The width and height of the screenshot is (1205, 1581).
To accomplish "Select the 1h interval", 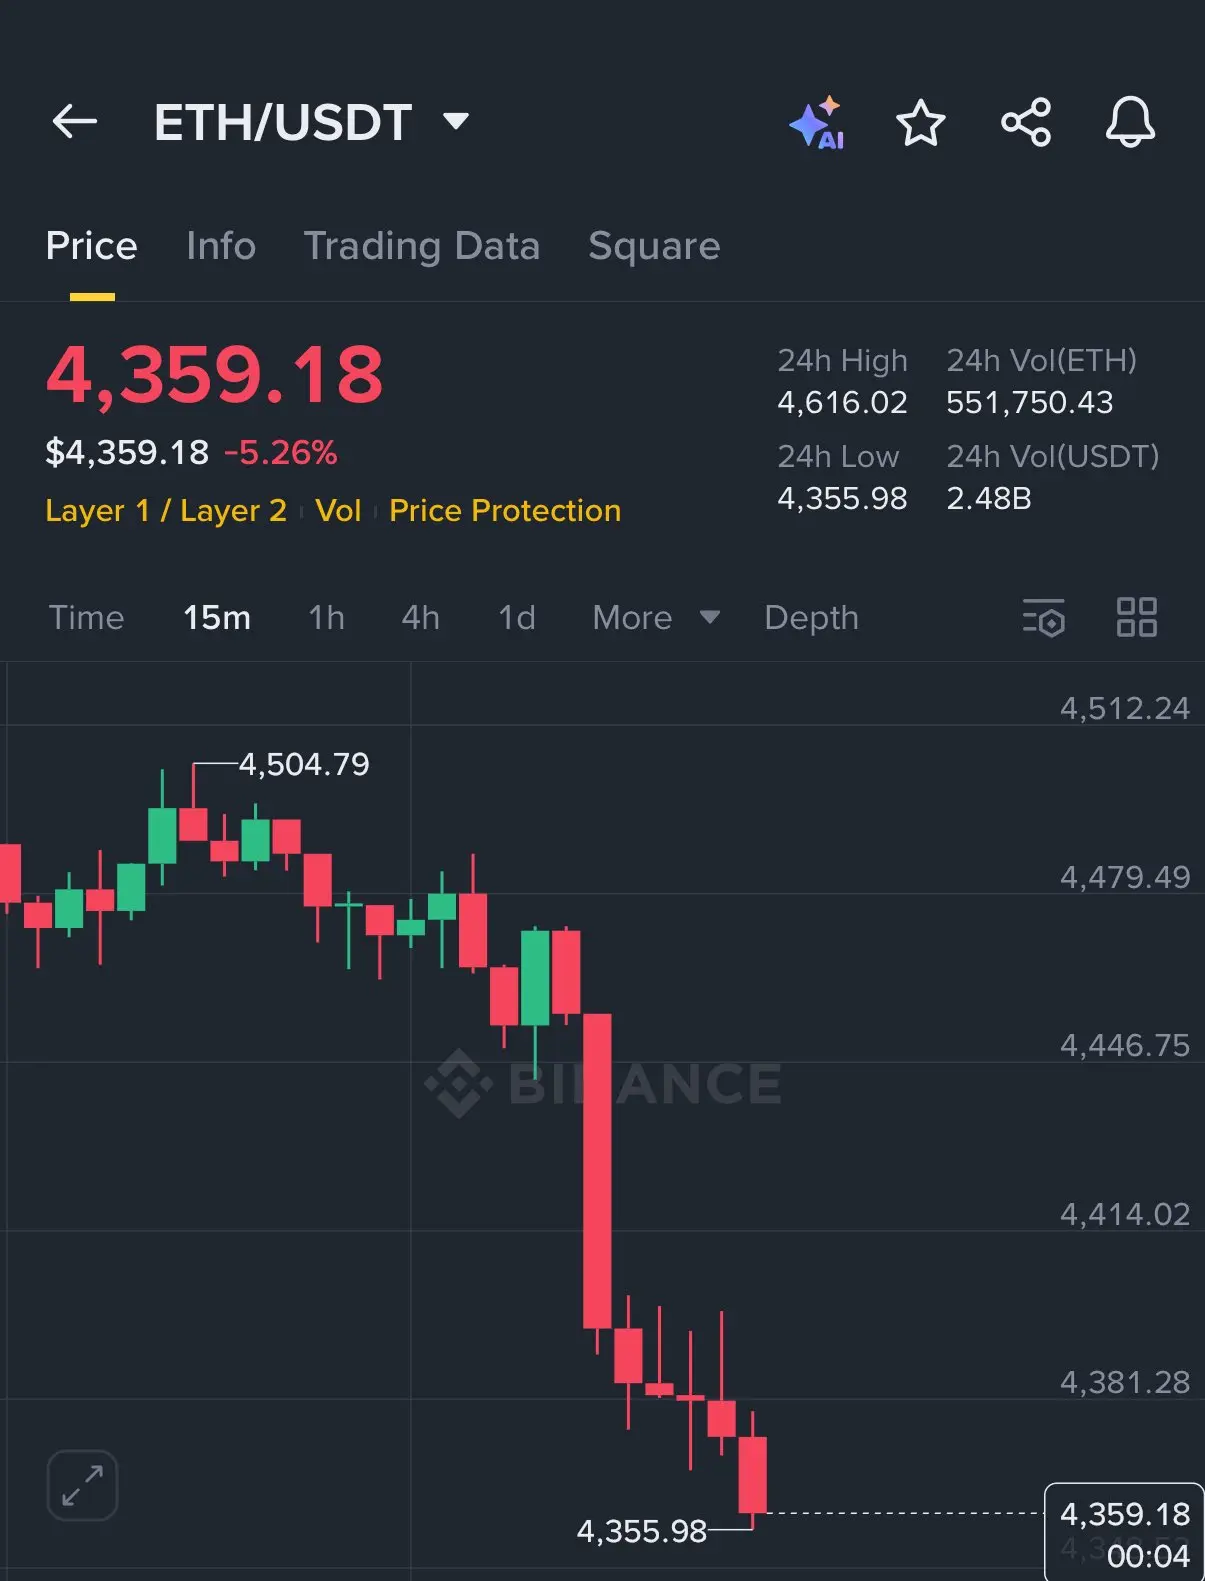I will (326, 618).
